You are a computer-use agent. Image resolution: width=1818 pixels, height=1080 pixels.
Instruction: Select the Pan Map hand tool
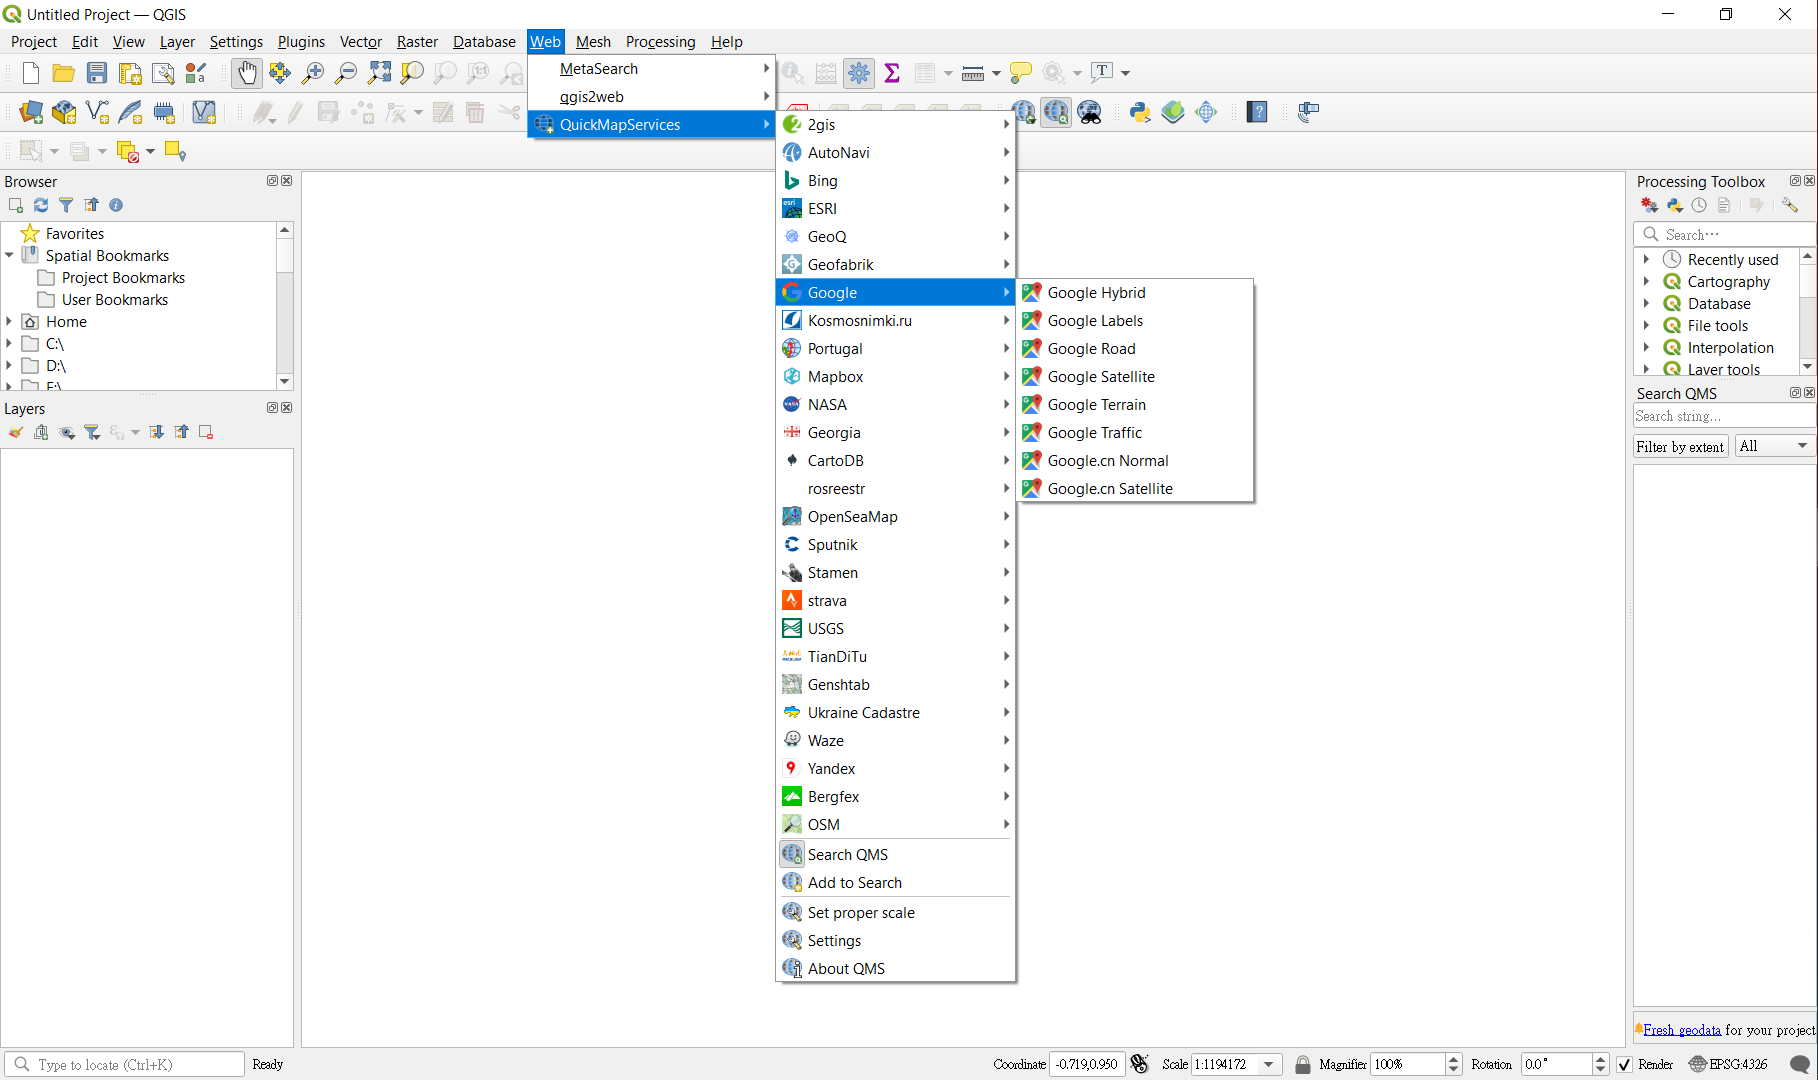[x=247, y=73]
